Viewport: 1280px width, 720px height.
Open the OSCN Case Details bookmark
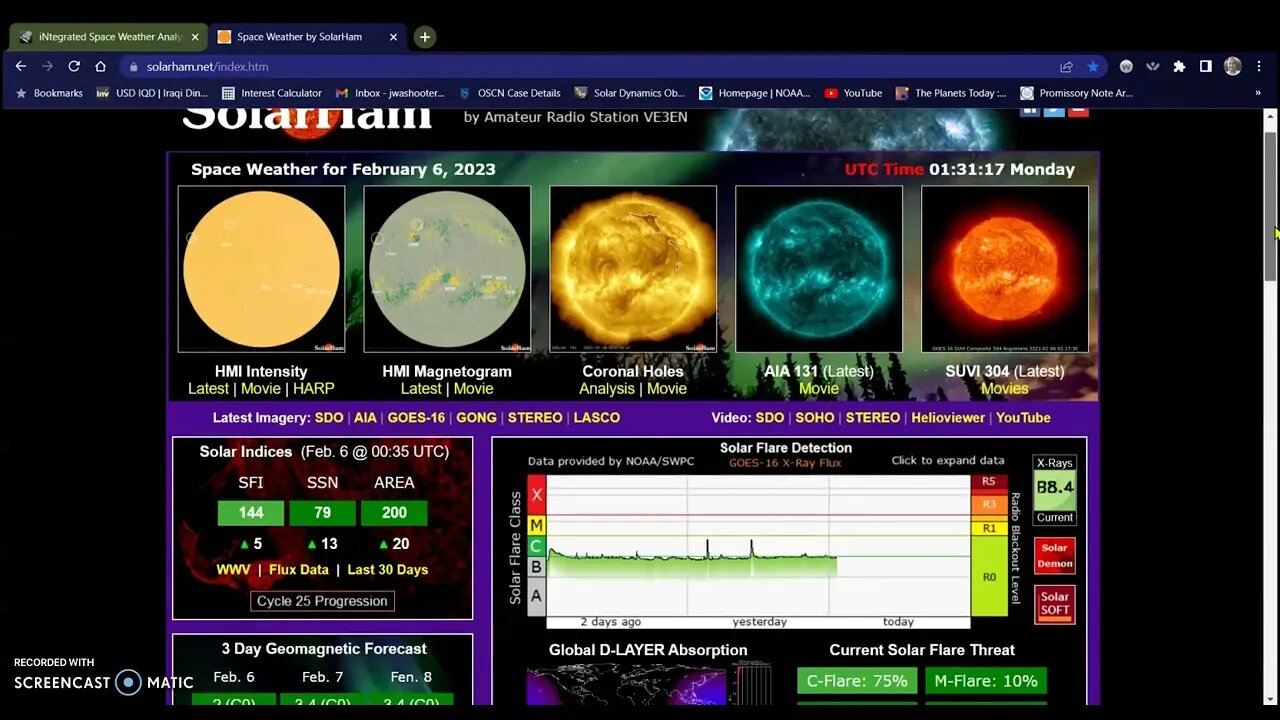[509, 93]
